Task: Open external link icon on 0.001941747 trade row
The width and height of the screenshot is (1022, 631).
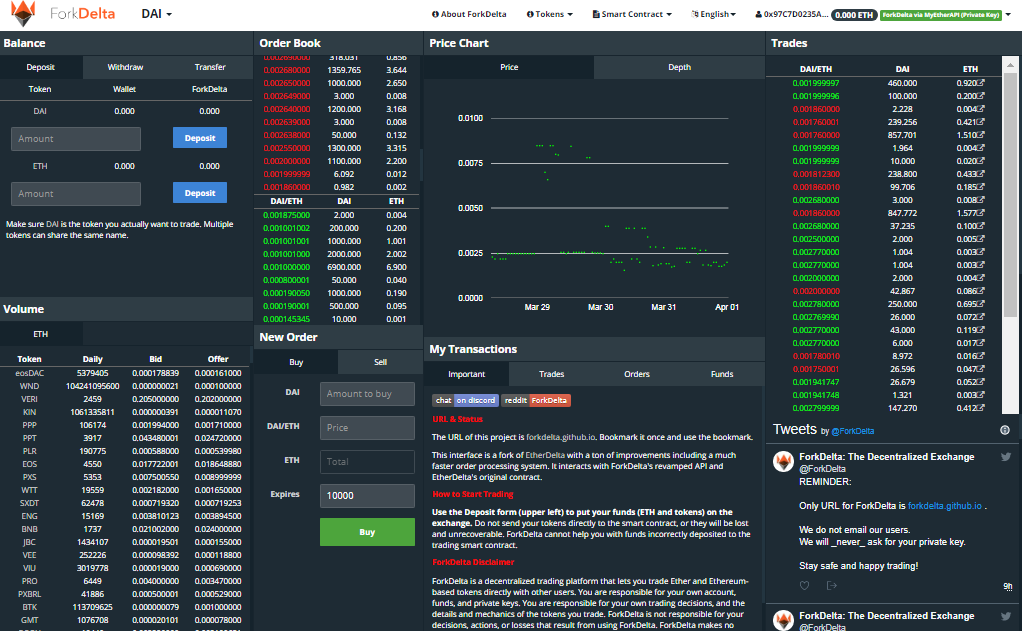Action: pyautogui.click(x=981, y=382)
